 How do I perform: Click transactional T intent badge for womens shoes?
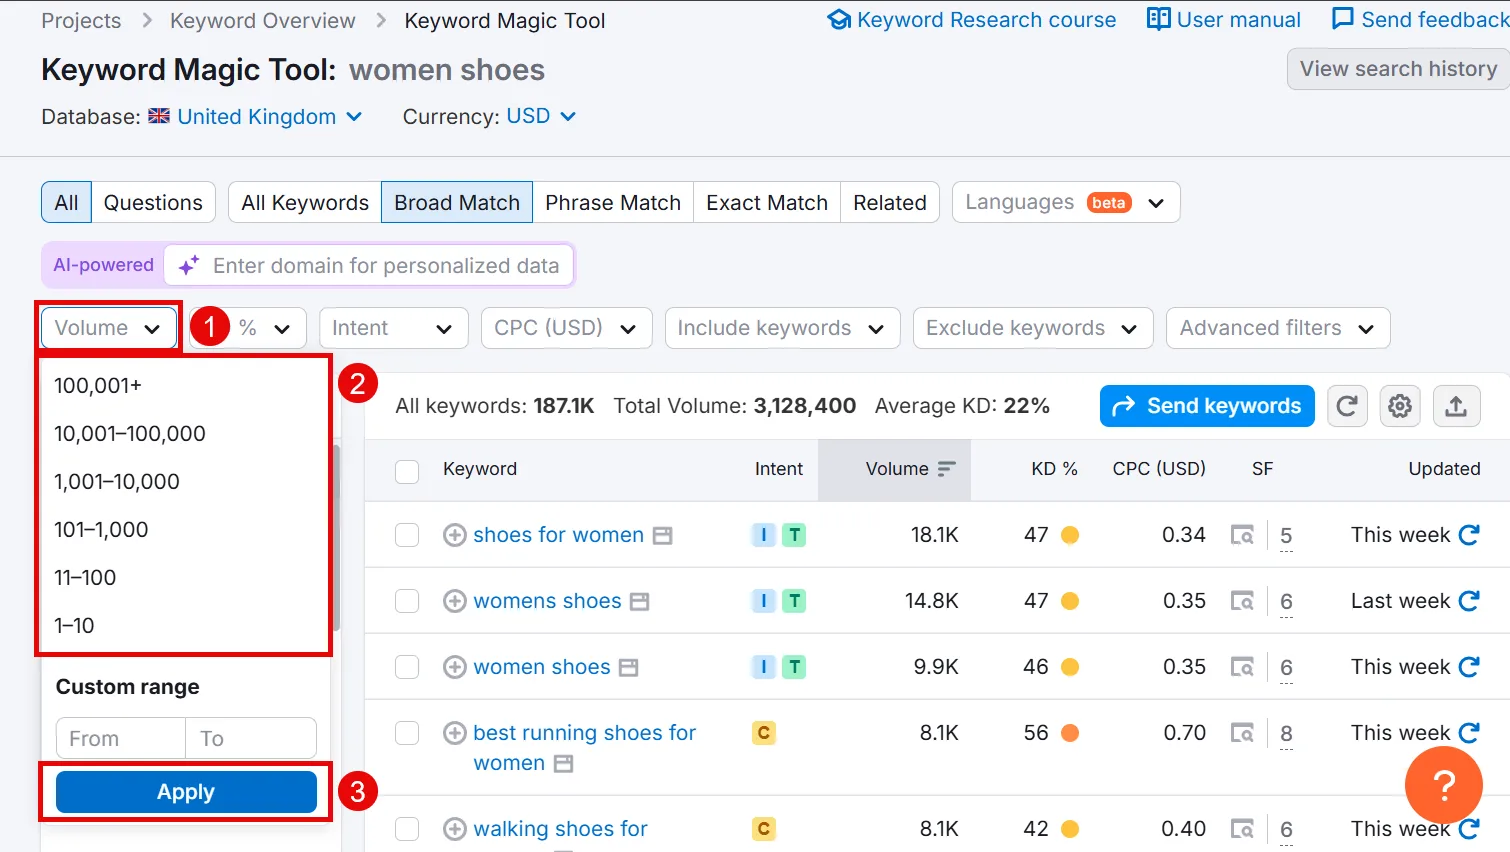click(794, 601)
